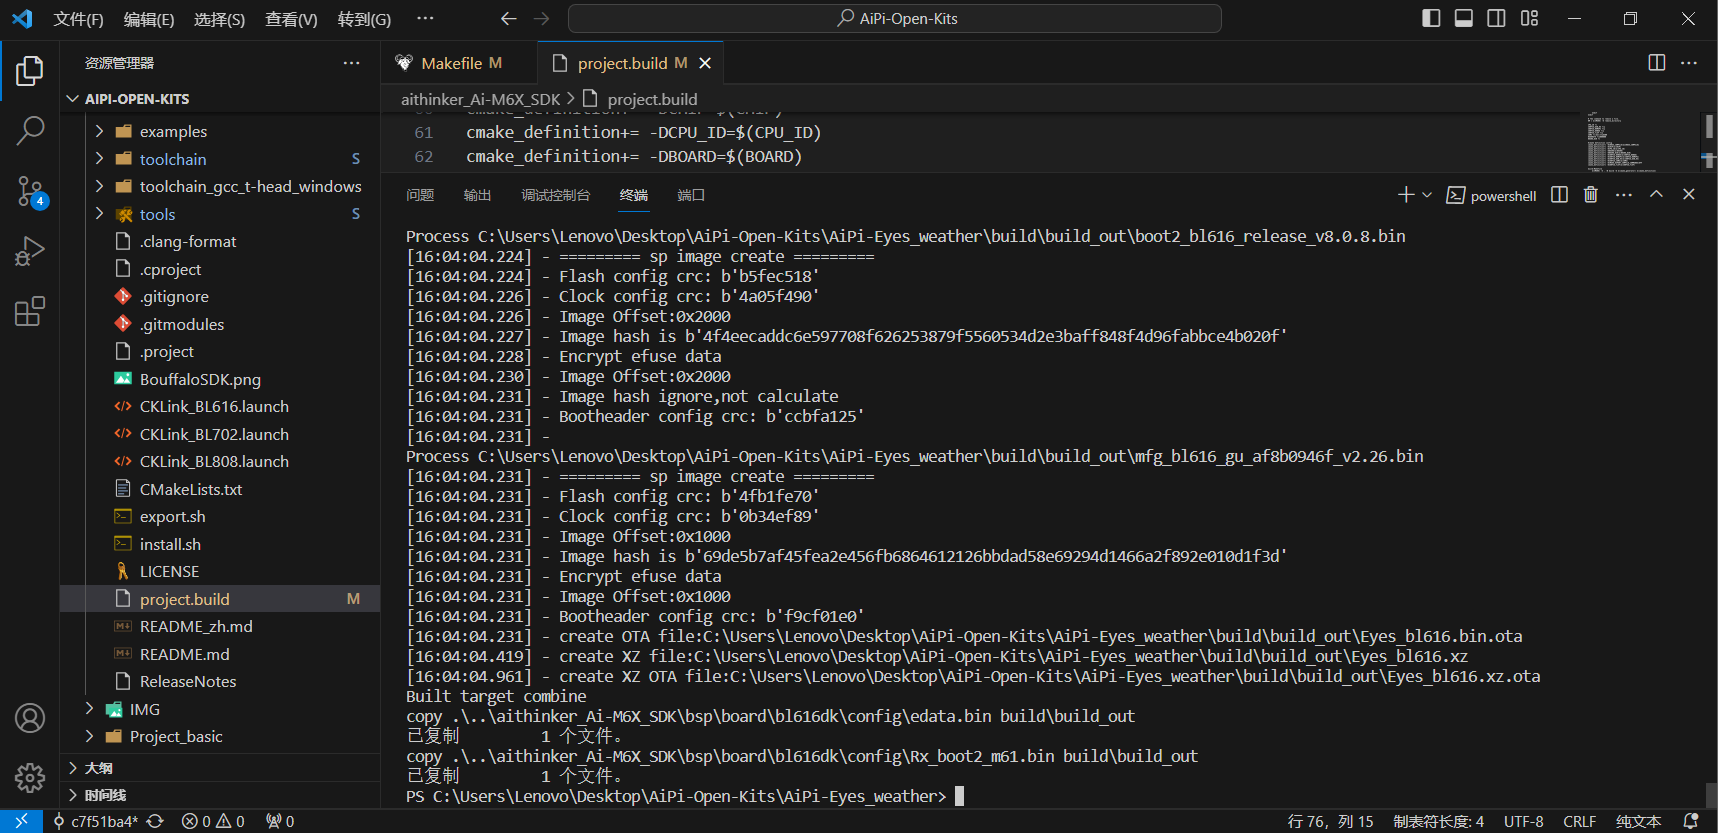
Task: Close the project.build tab
Action: point(705,63)
